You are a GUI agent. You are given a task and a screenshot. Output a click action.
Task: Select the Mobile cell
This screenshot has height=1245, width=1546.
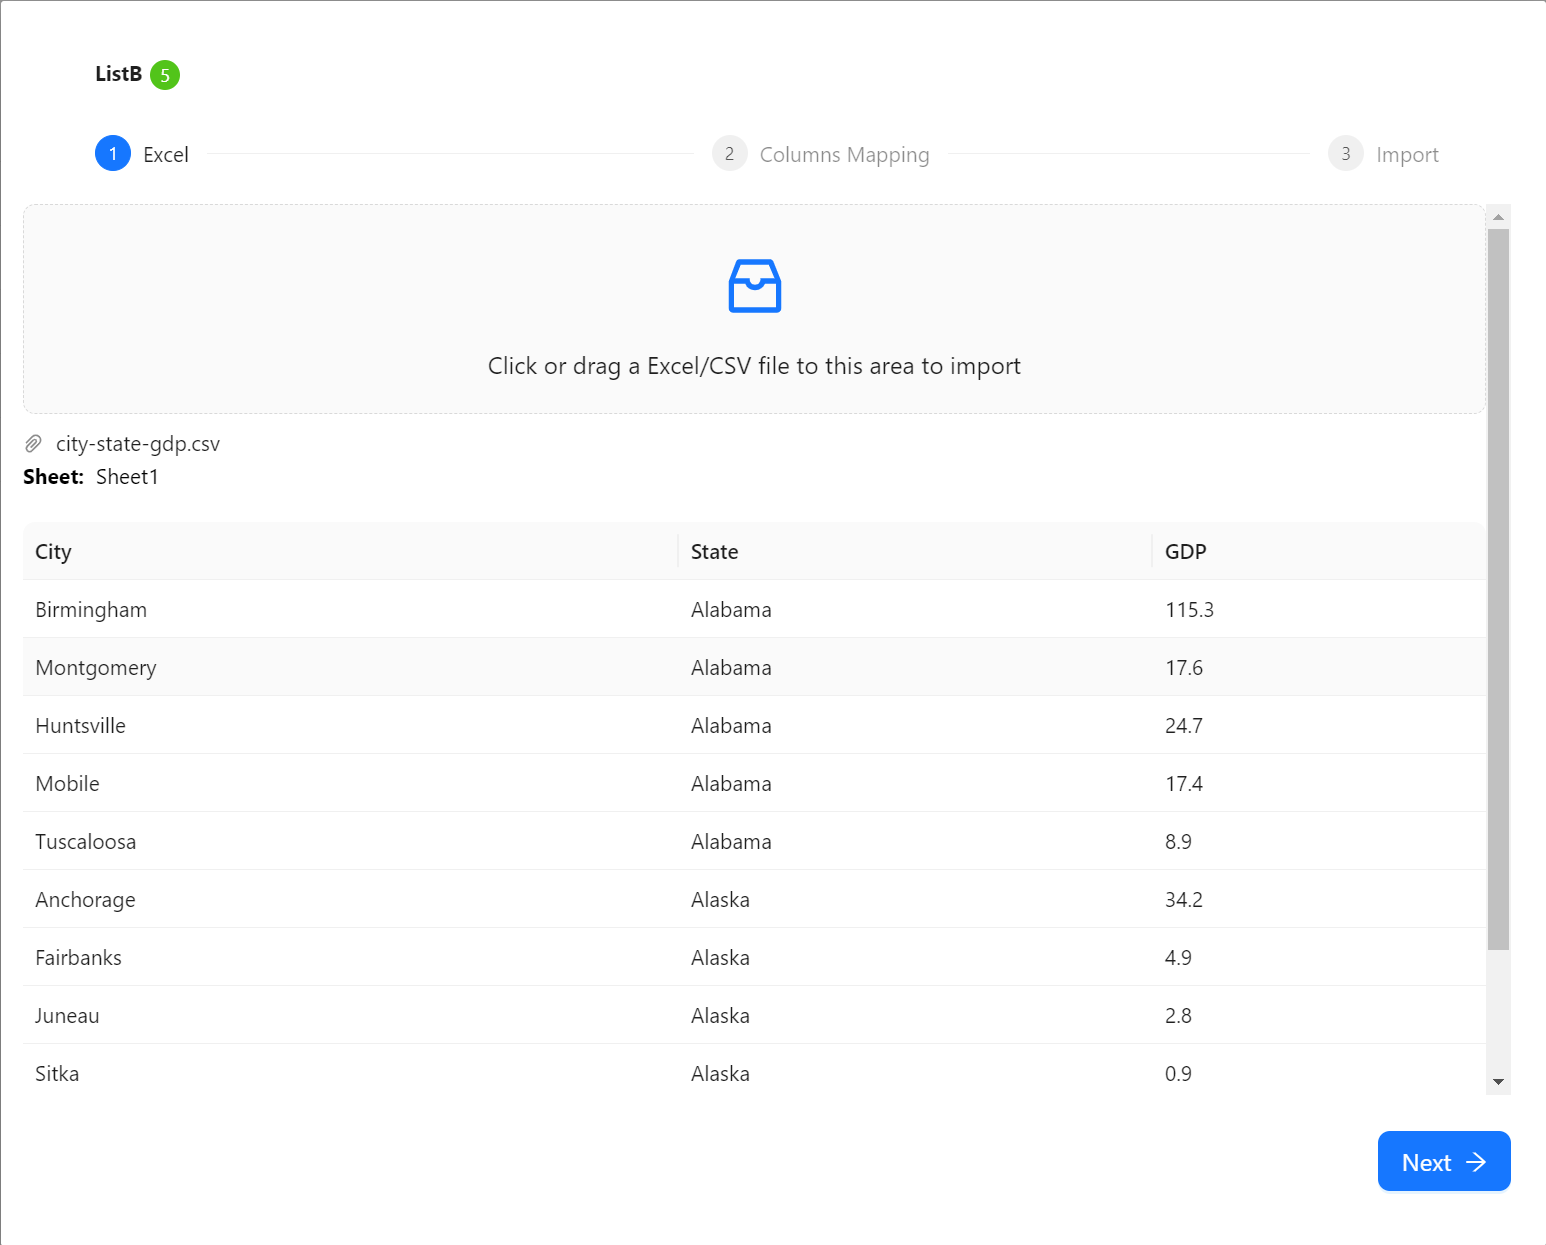351,783
